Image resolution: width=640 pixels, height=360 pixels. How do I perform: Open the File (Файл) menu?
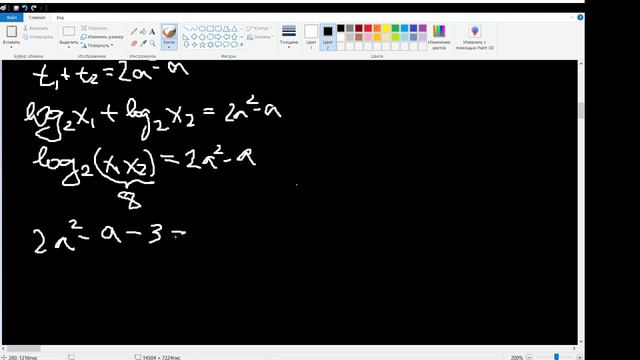point(11,18)
